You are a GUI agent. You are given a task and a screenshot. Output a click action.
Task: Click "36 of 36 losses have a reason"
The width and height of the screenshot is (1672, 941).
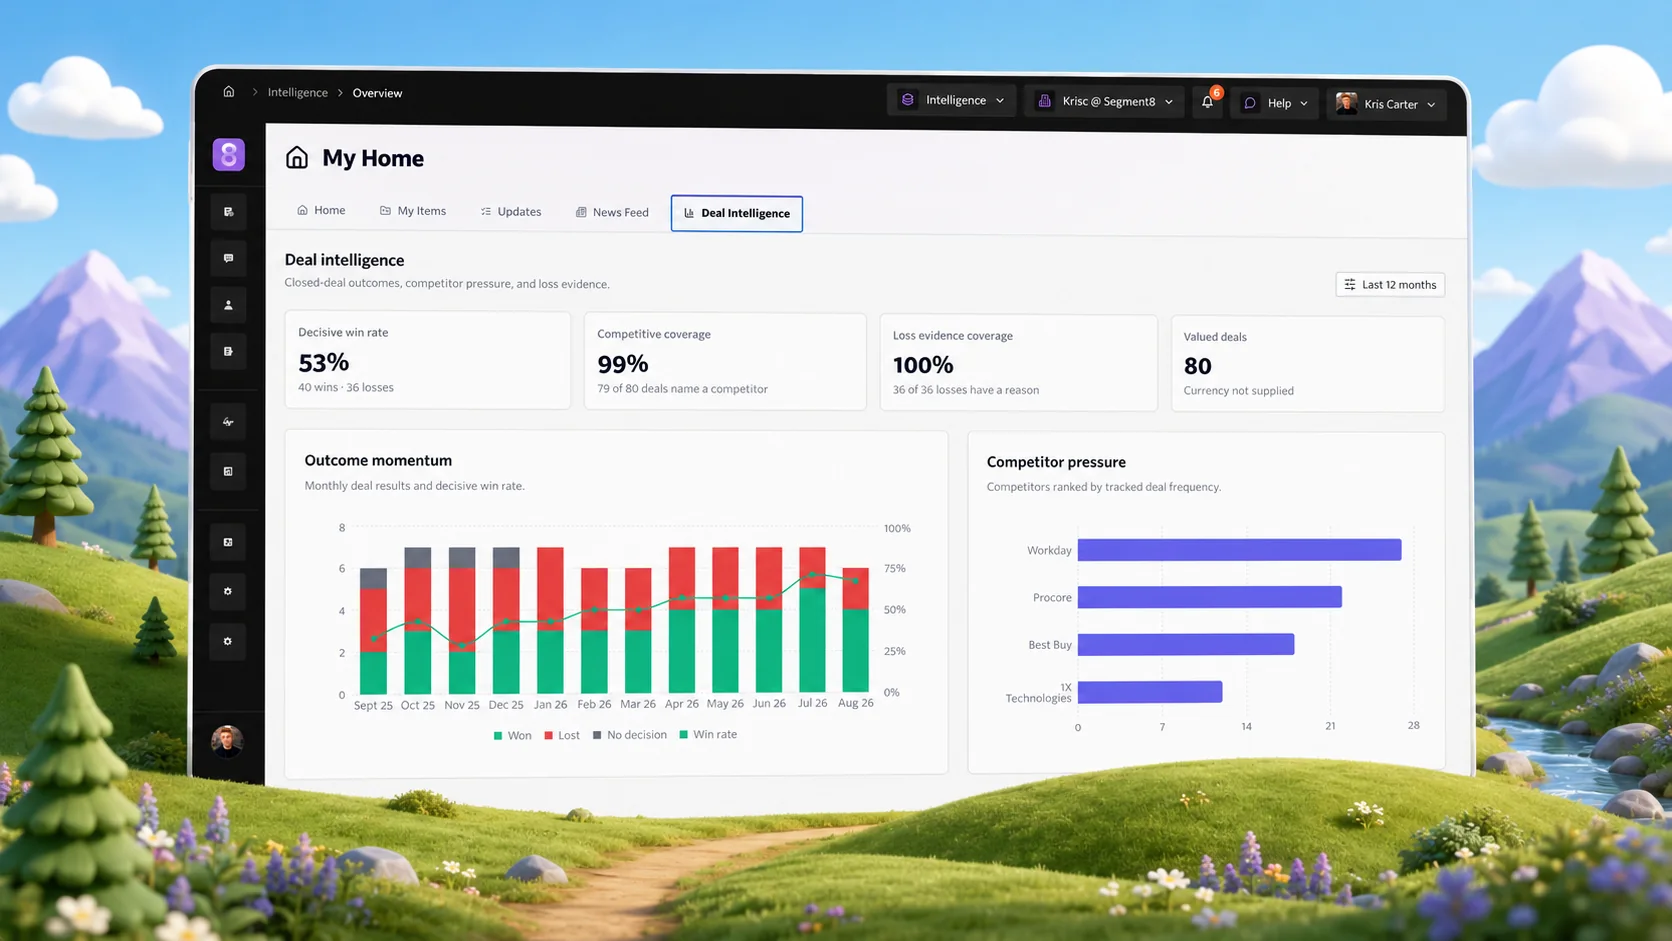coord(966,390)
